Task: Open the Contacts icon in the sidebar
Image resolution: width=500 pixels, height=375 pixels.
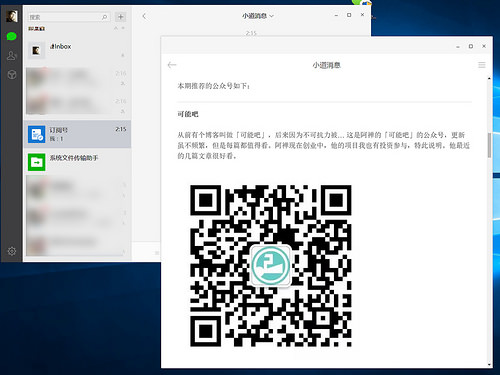Action: pyautogui.click(x=12, y=56)
